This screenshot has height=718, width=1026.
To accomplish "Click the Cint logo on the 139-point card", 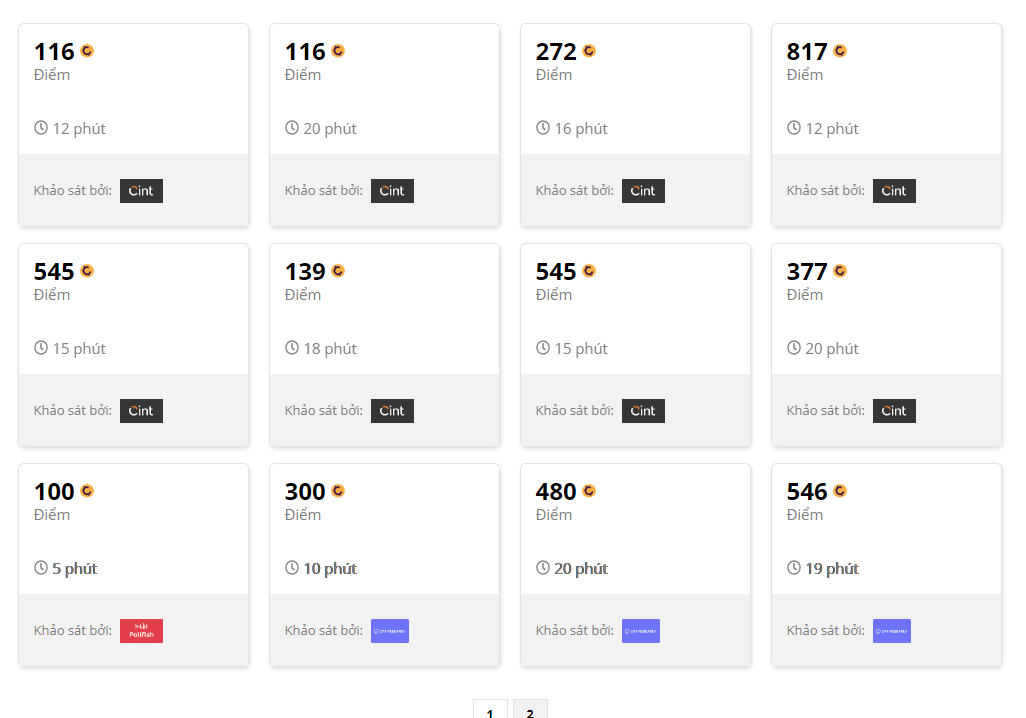I will tap(392, 411).
